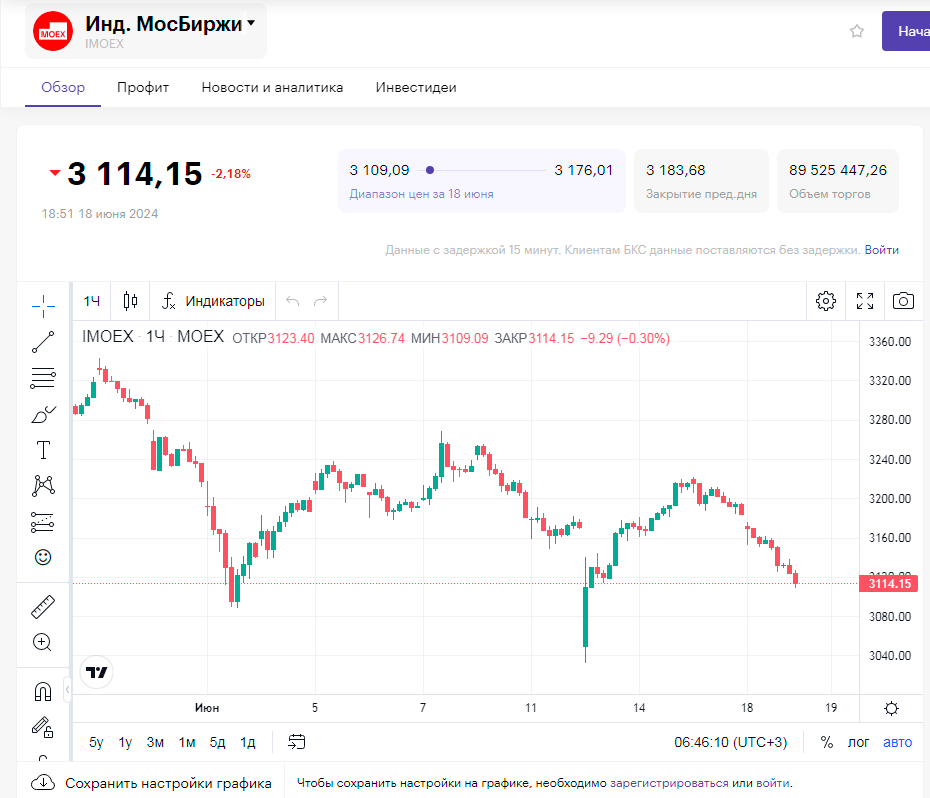Enter fullscreen chart mode
The image size is (930, 798).
(865, 301)
